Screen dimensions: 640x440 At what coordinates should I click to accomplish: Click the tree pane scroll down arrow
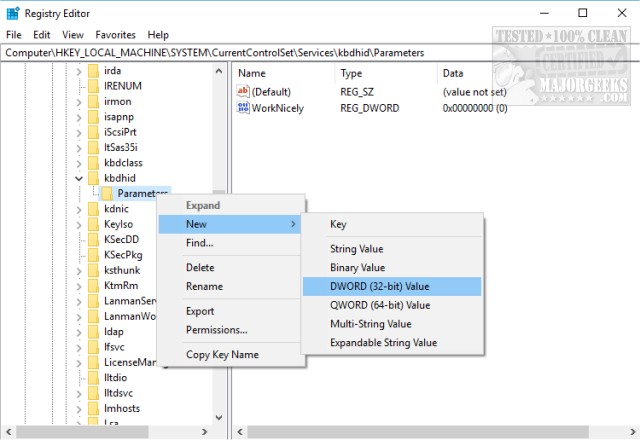(219, 417)
